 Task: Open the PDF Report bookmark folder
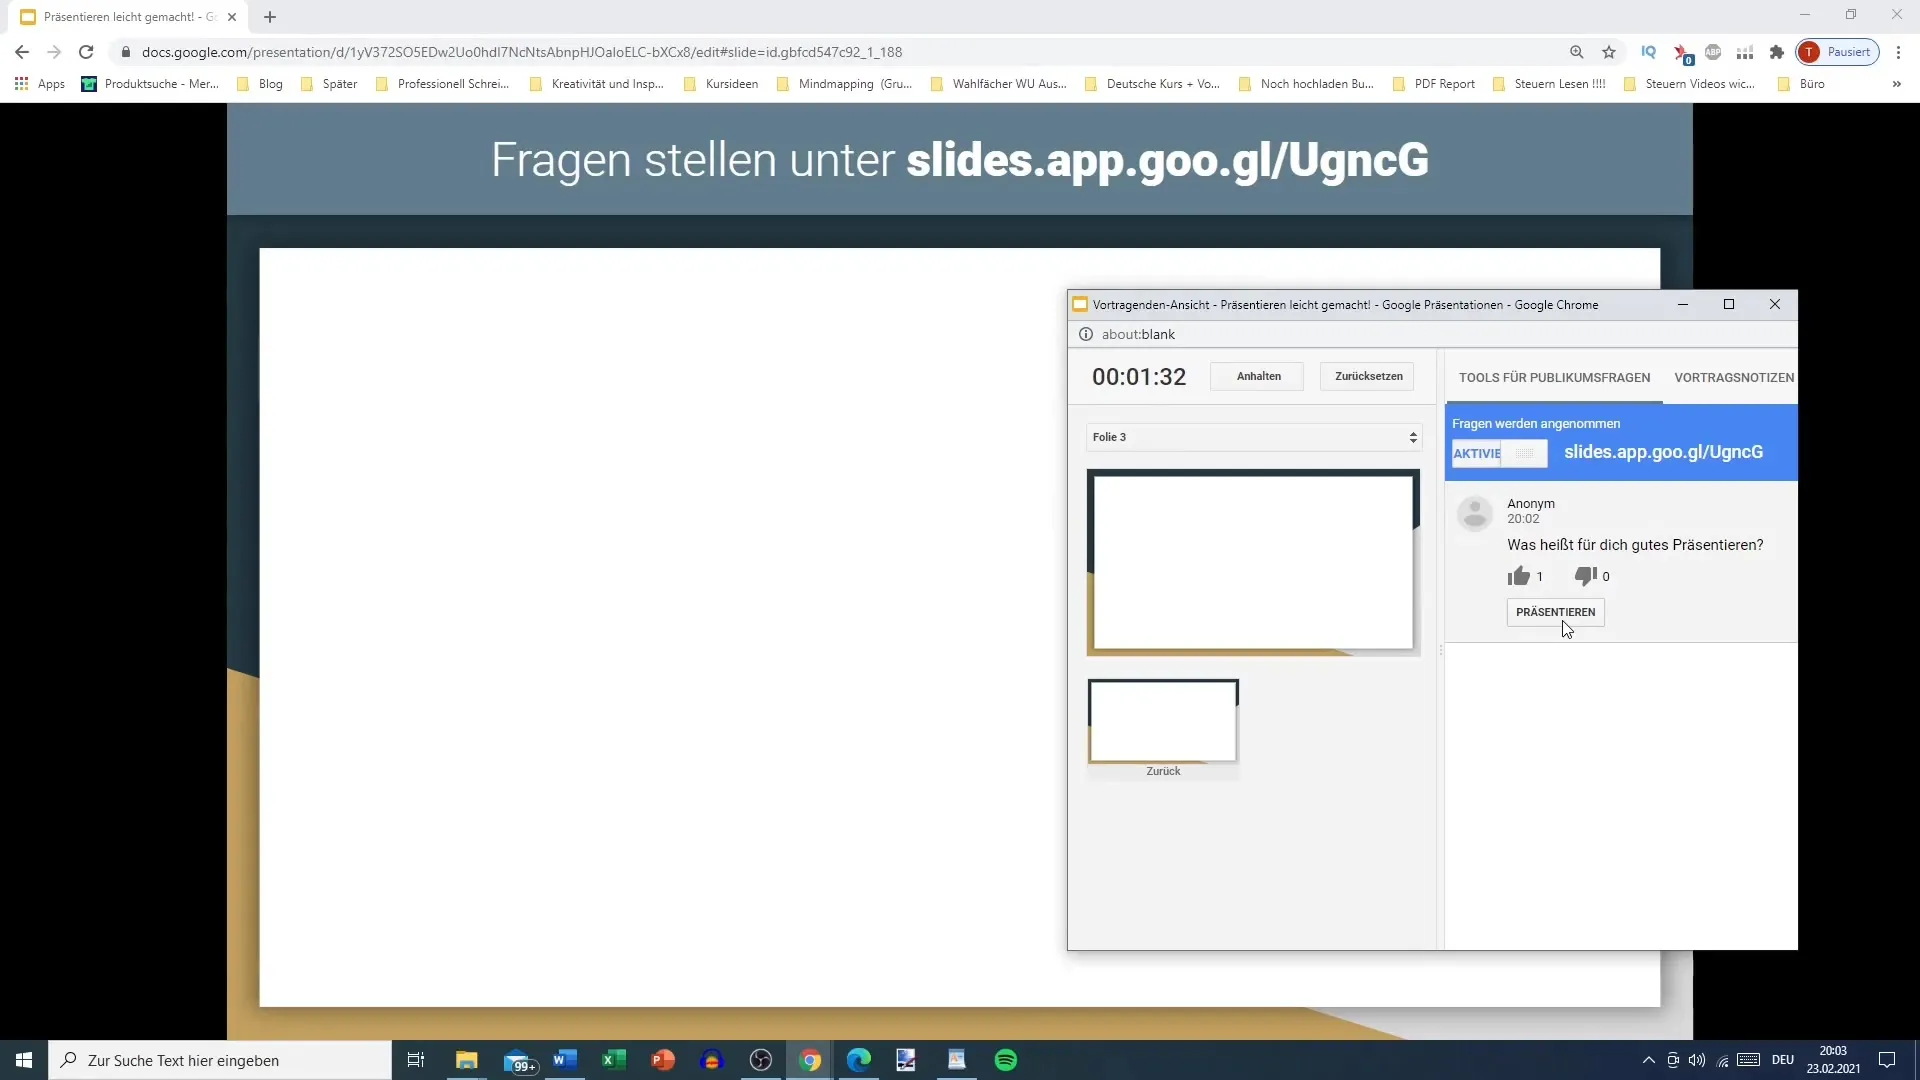(x=1434, y=84)
